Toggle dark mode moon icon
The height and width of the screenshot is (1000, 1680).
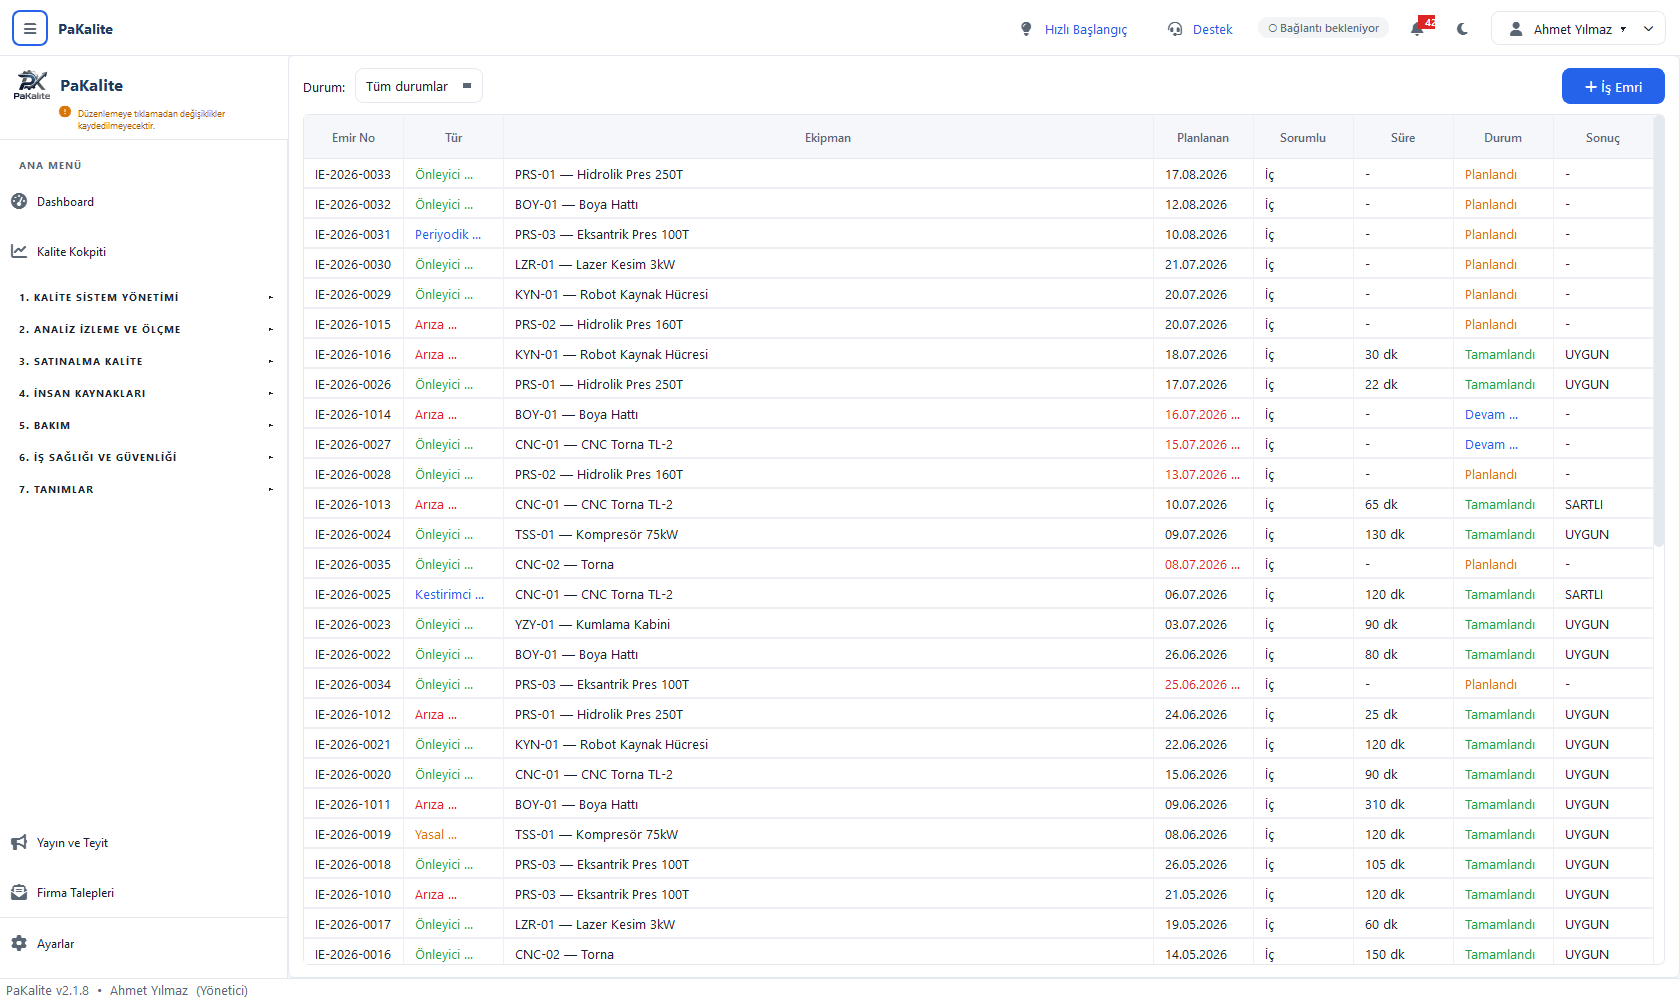click(x=1463, y=29)
